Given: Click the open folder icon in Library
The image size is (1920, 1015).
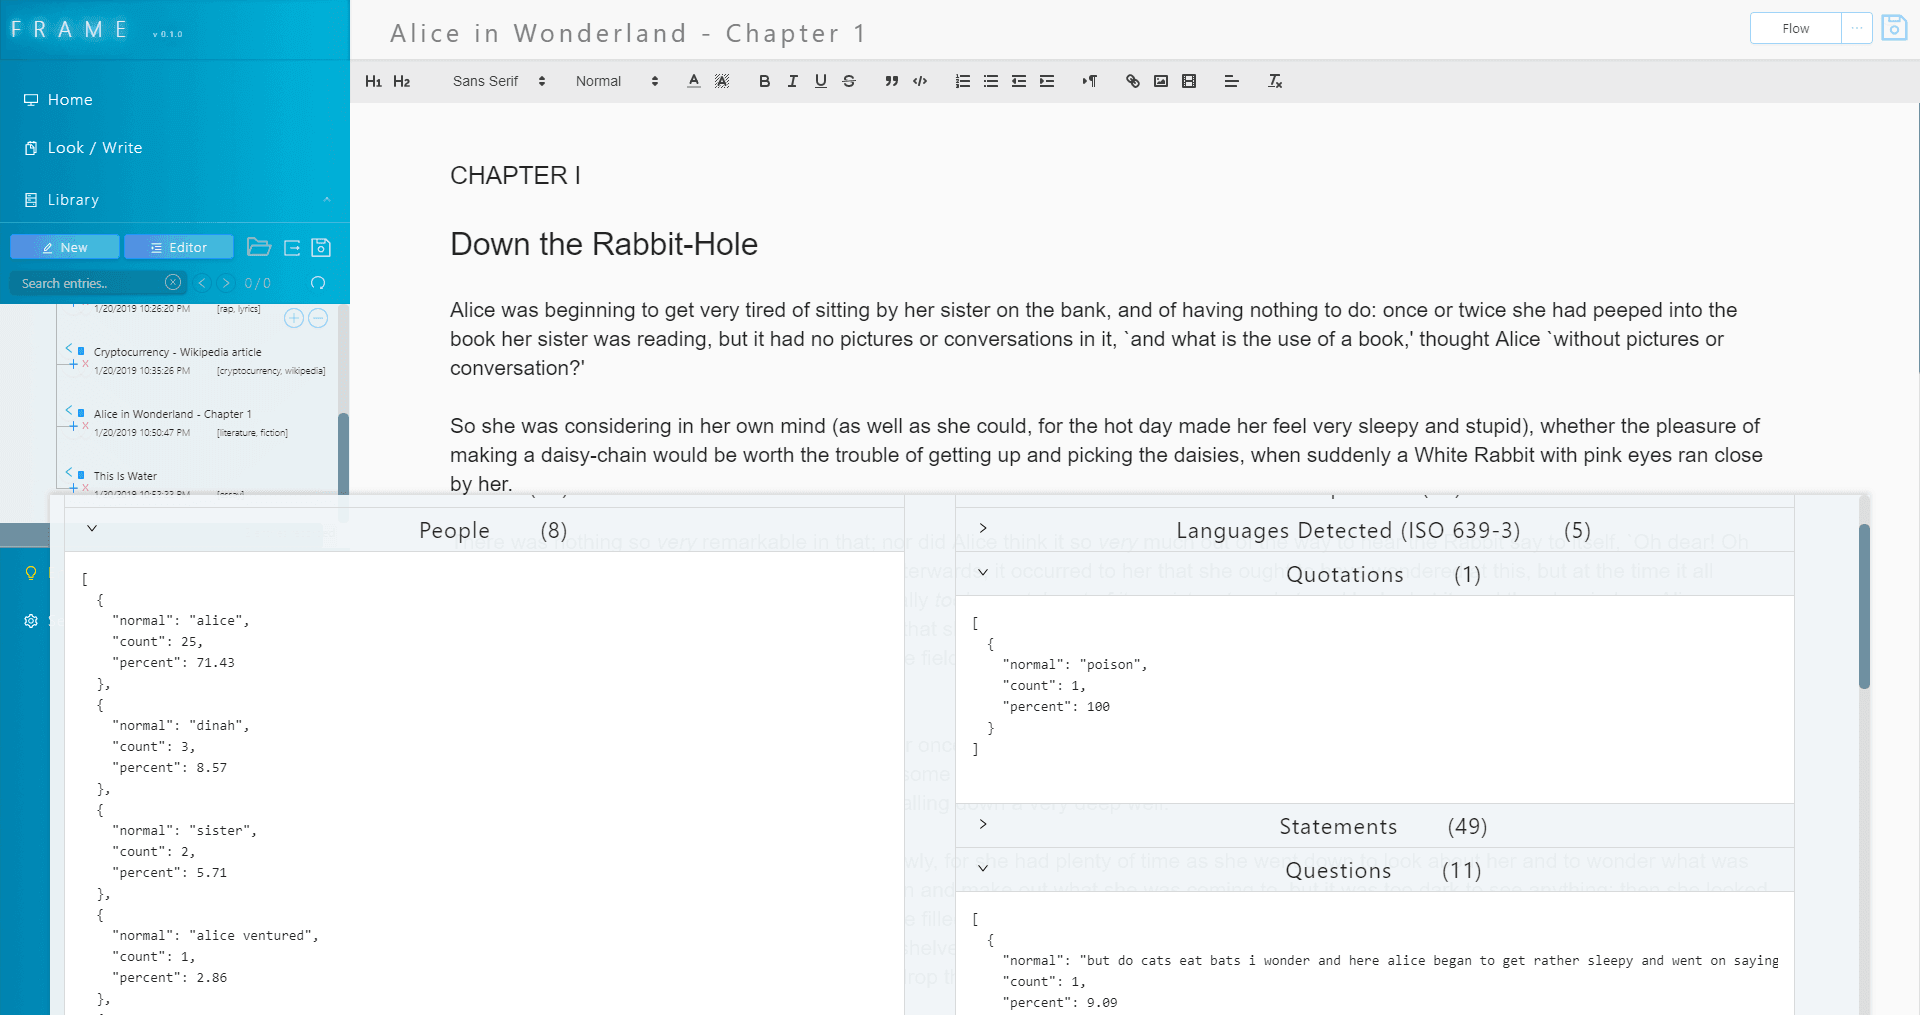Looking at the screenshot, I should coord(259,247).
